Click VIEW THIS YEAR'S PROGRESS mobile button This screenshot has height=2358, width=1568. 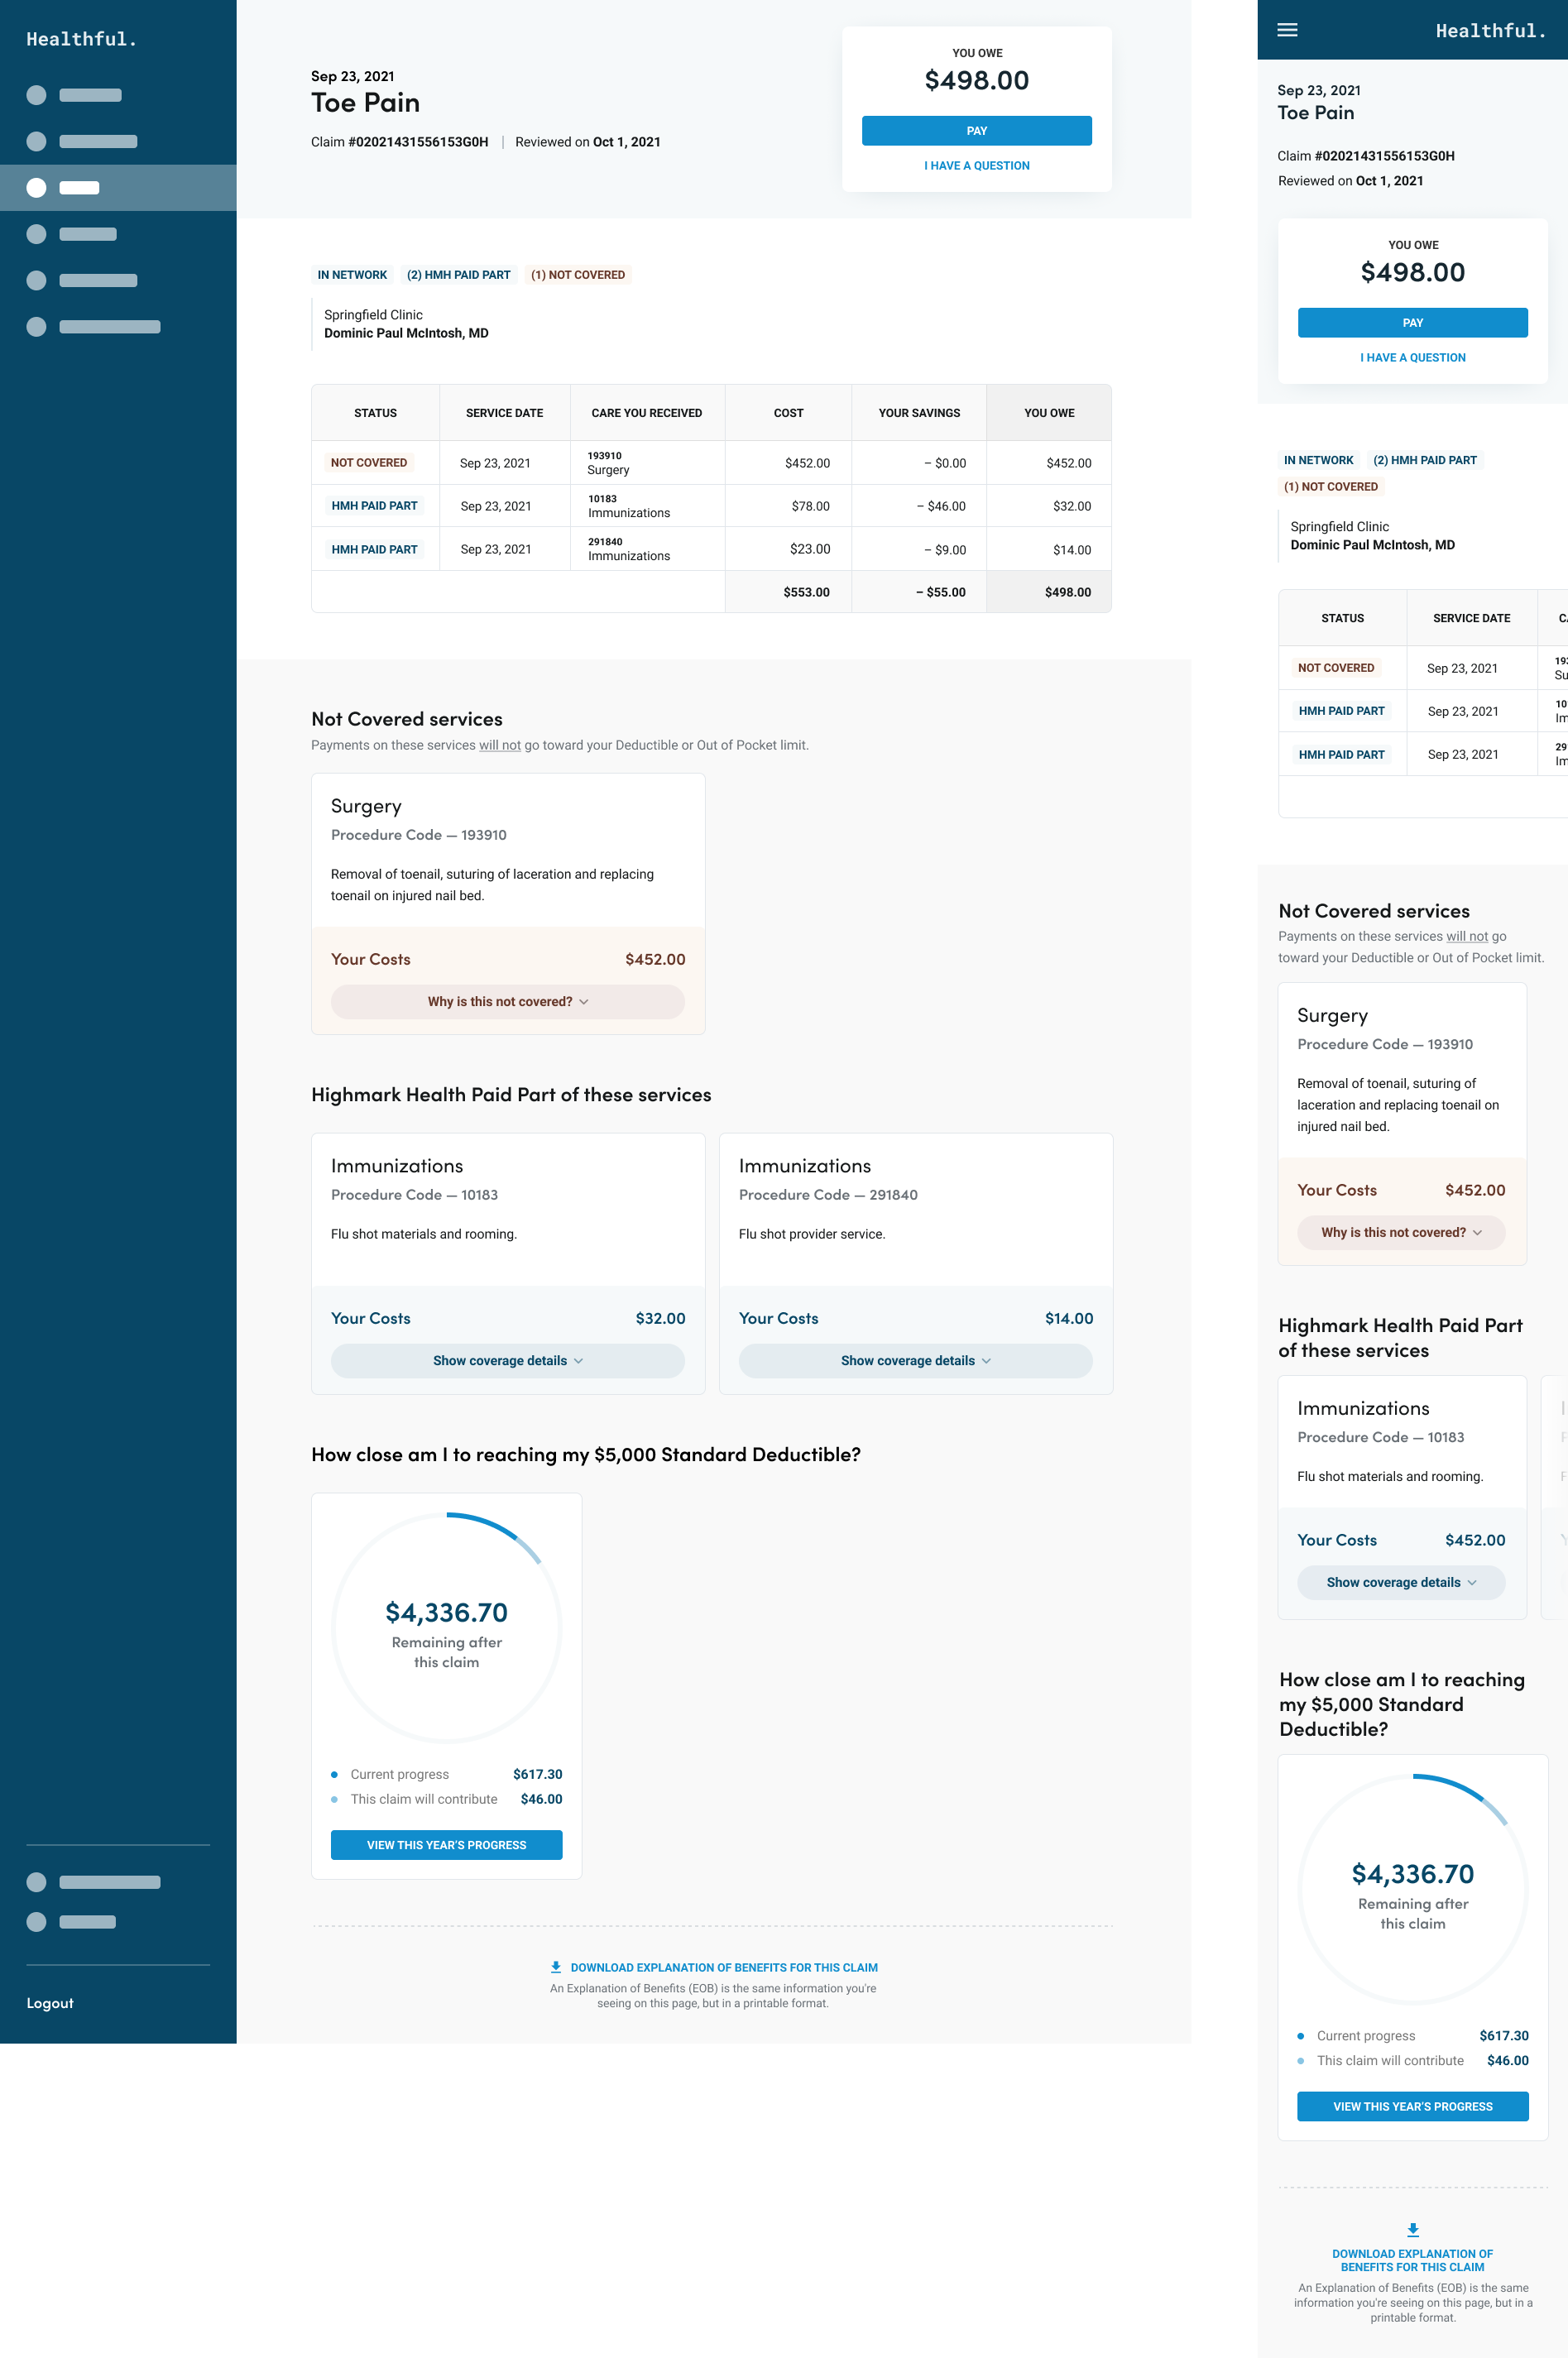tap(1412, 2106)
